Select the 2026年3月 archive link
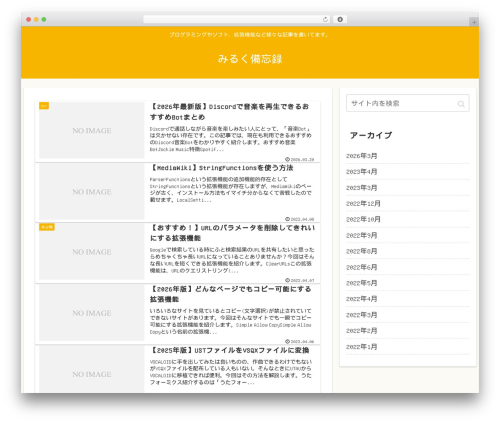 [362, 156]
